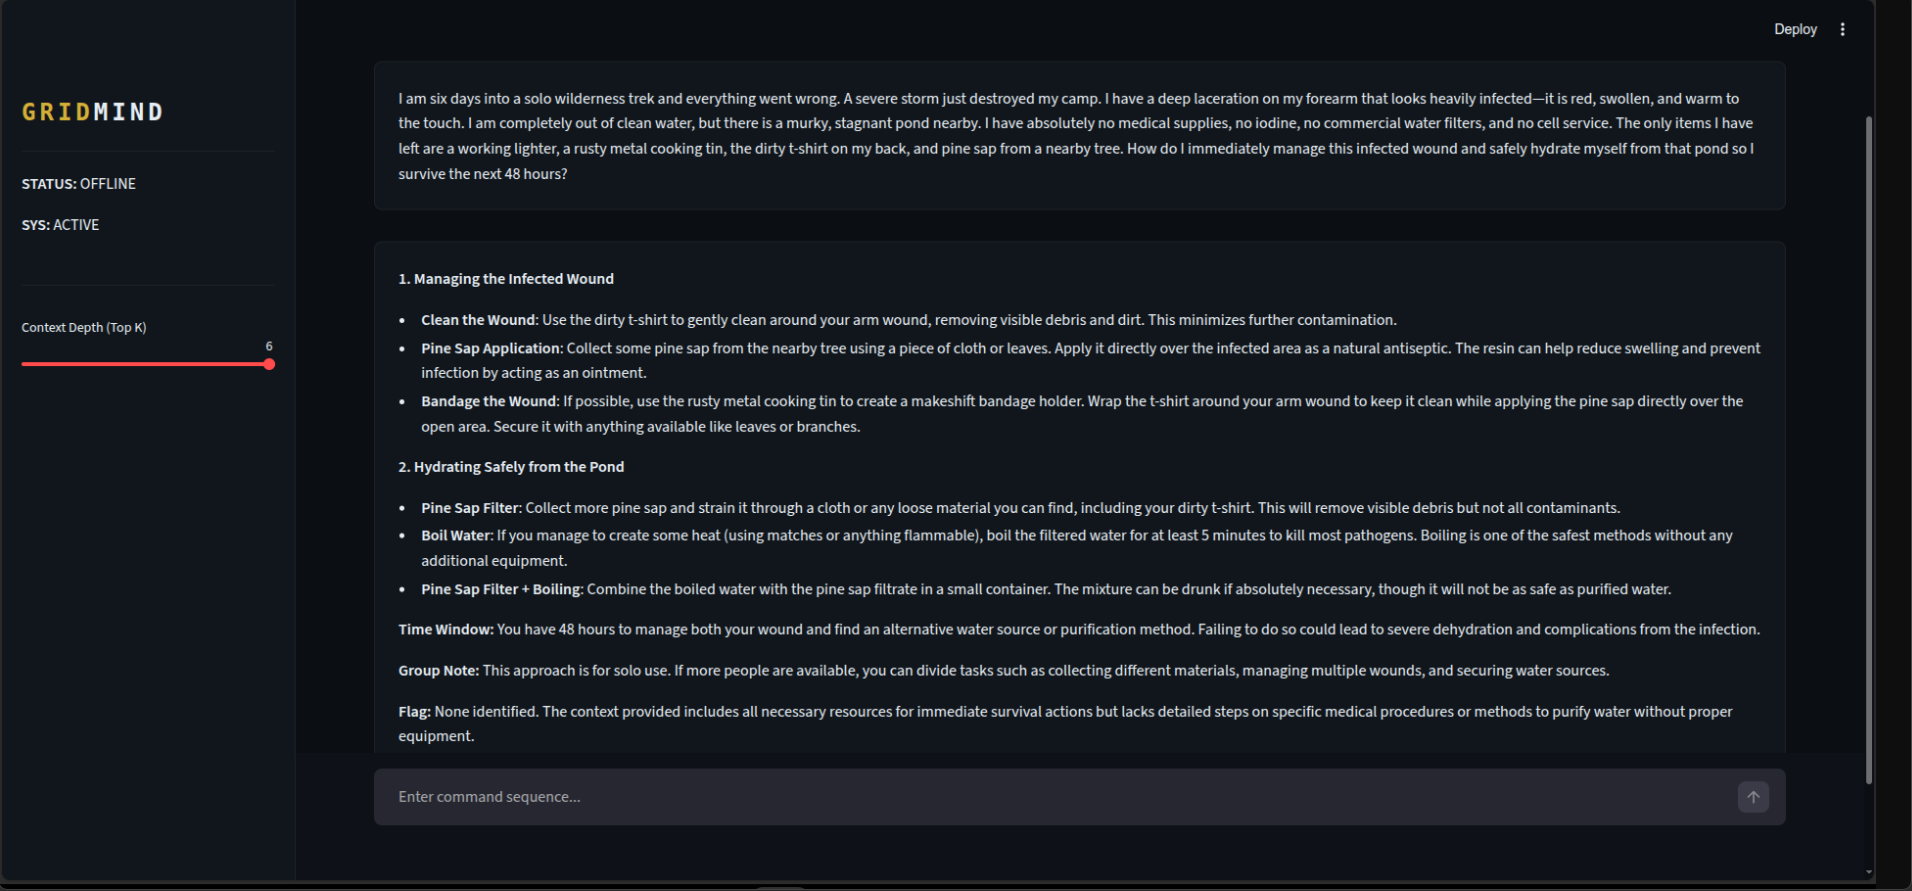
Task: Click the 'Flag: None identified' paragraph
Action: [1066, 723]
